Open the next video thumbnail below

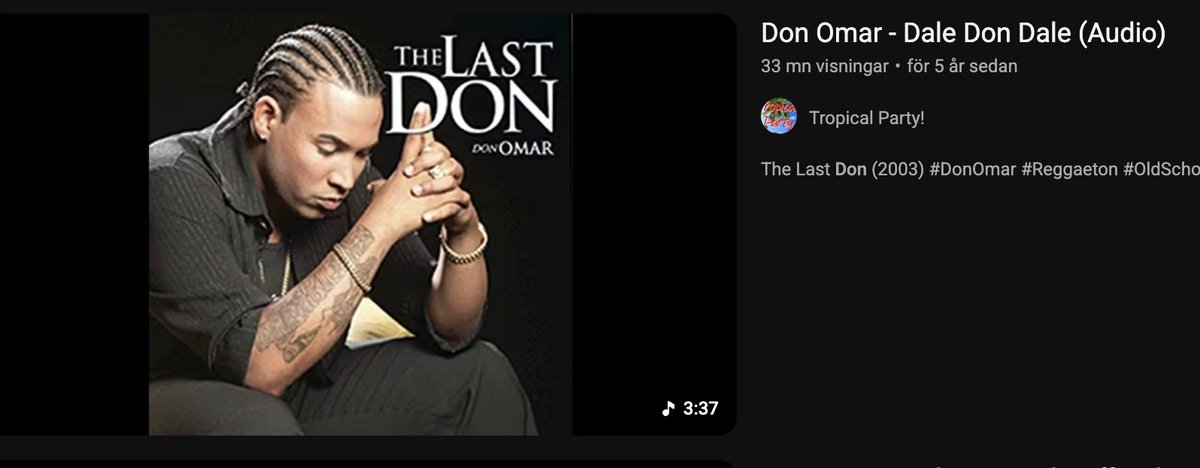pos(368,463)
